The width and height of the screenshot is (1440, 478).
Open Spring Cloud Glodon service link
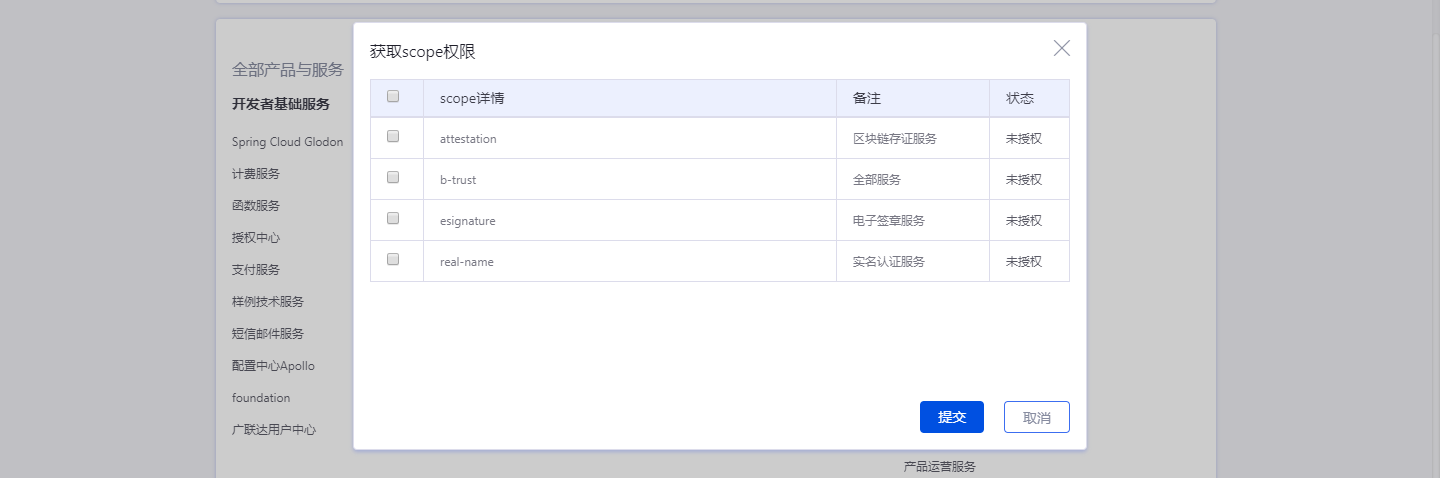coord(287,142)
